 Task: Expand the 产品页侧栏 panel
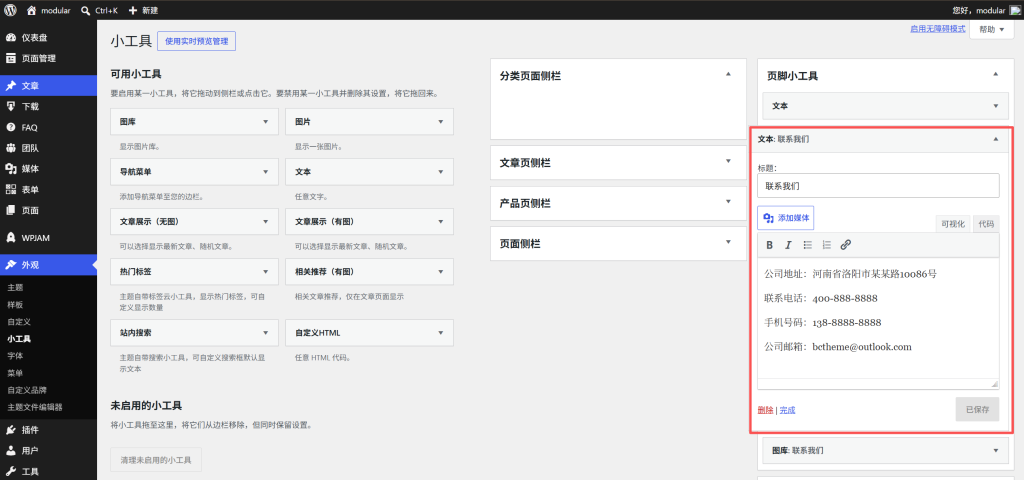728,202
